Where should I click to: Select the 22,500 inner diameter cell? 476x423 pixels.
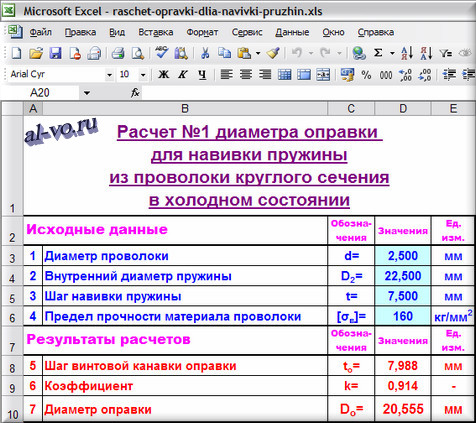tap(403, 276)
